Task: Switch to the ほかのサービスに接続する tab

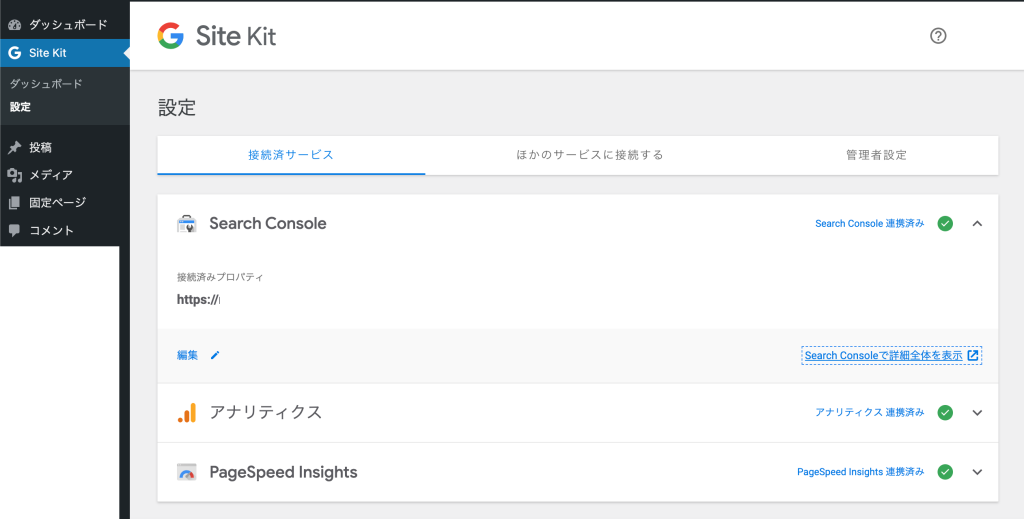Action: (x=590, y=155)
